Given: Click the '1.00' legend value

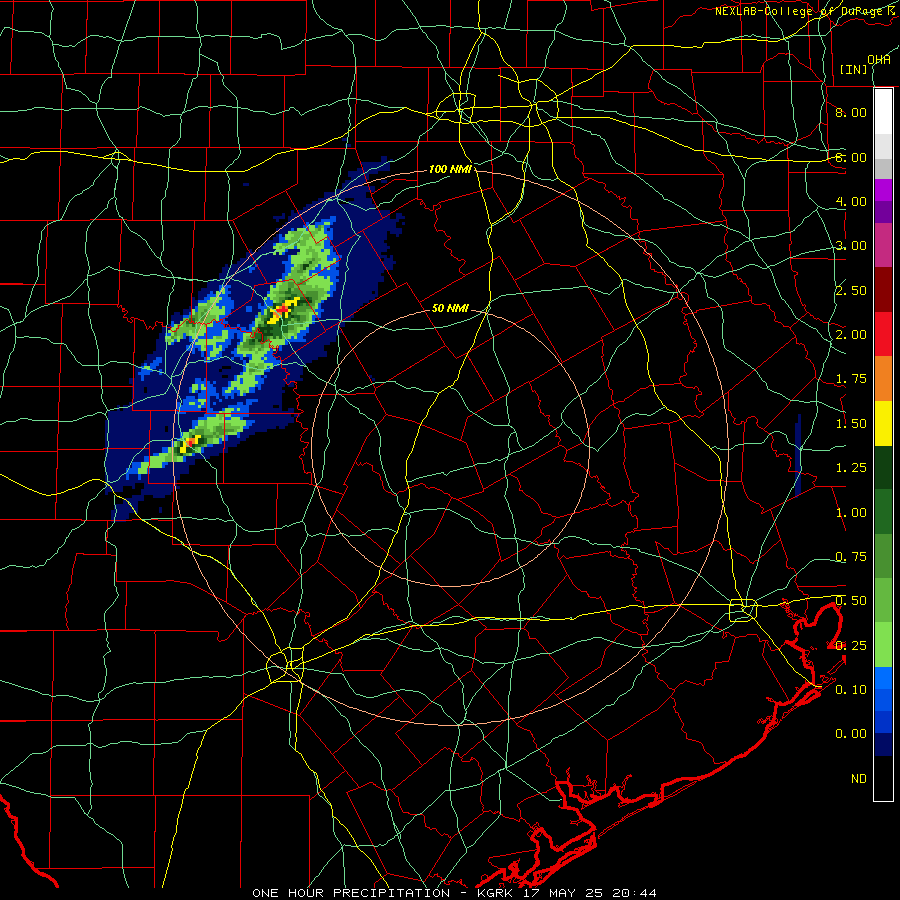Looking at the screenshot, I should pyautogui.click(x=851, y=513).
